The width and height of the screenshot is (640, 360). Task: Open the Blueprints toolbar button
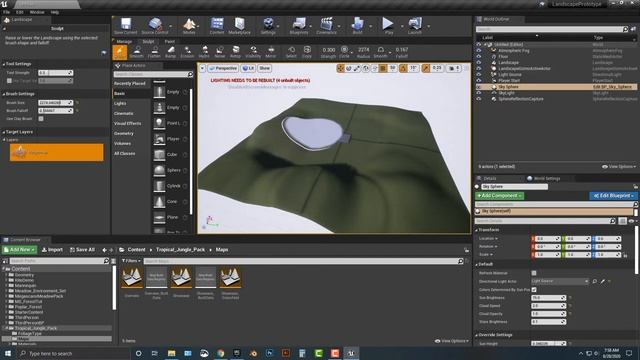[299, 26]
